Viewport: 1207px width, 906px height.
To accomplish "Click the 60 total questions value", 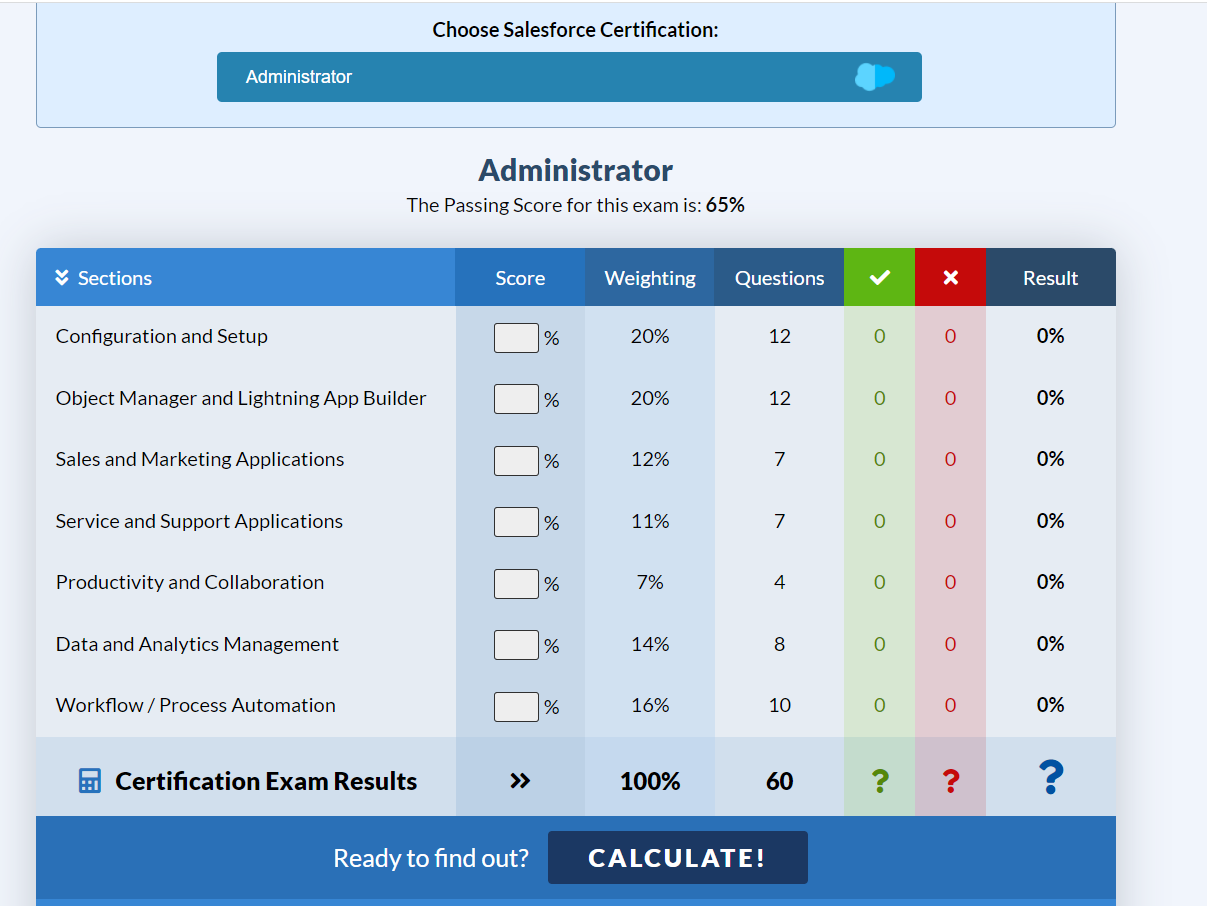I will click(x=780, y=781).
